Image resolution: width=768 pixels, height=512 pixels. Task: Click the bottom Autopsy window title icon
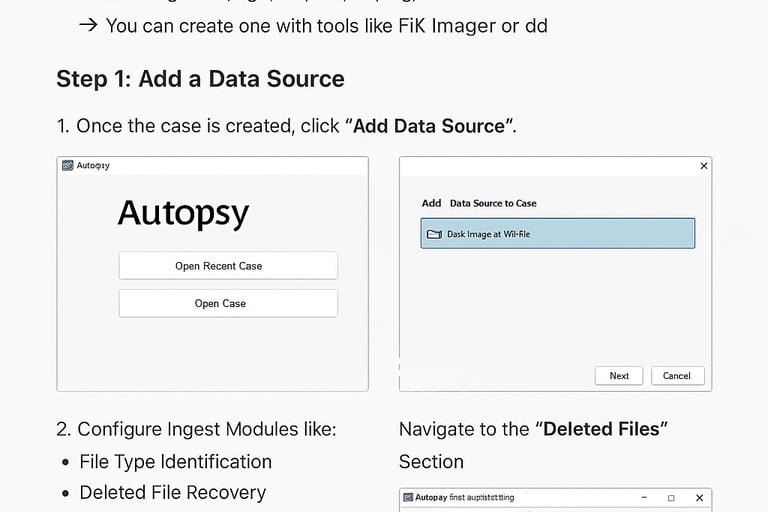408,497
